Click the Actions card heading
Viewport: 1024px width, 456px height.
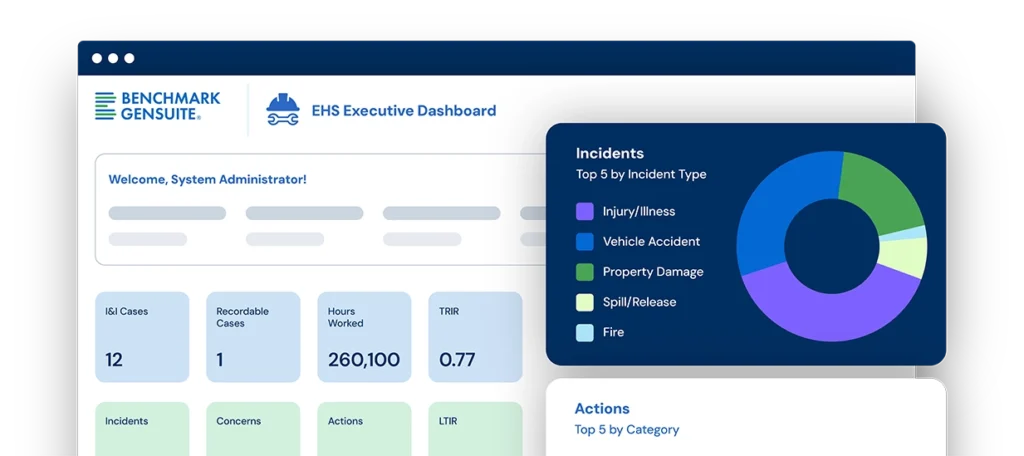coord(602,409)
